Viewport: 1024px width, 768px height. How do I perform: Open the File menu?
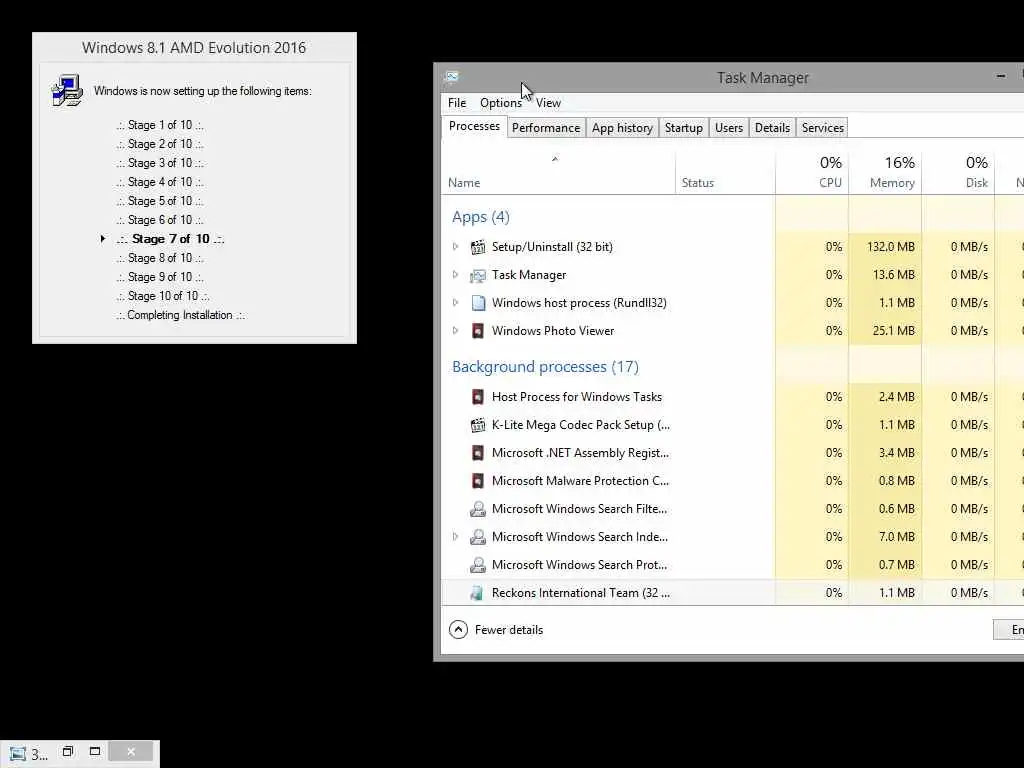click(x=457, y=103)
